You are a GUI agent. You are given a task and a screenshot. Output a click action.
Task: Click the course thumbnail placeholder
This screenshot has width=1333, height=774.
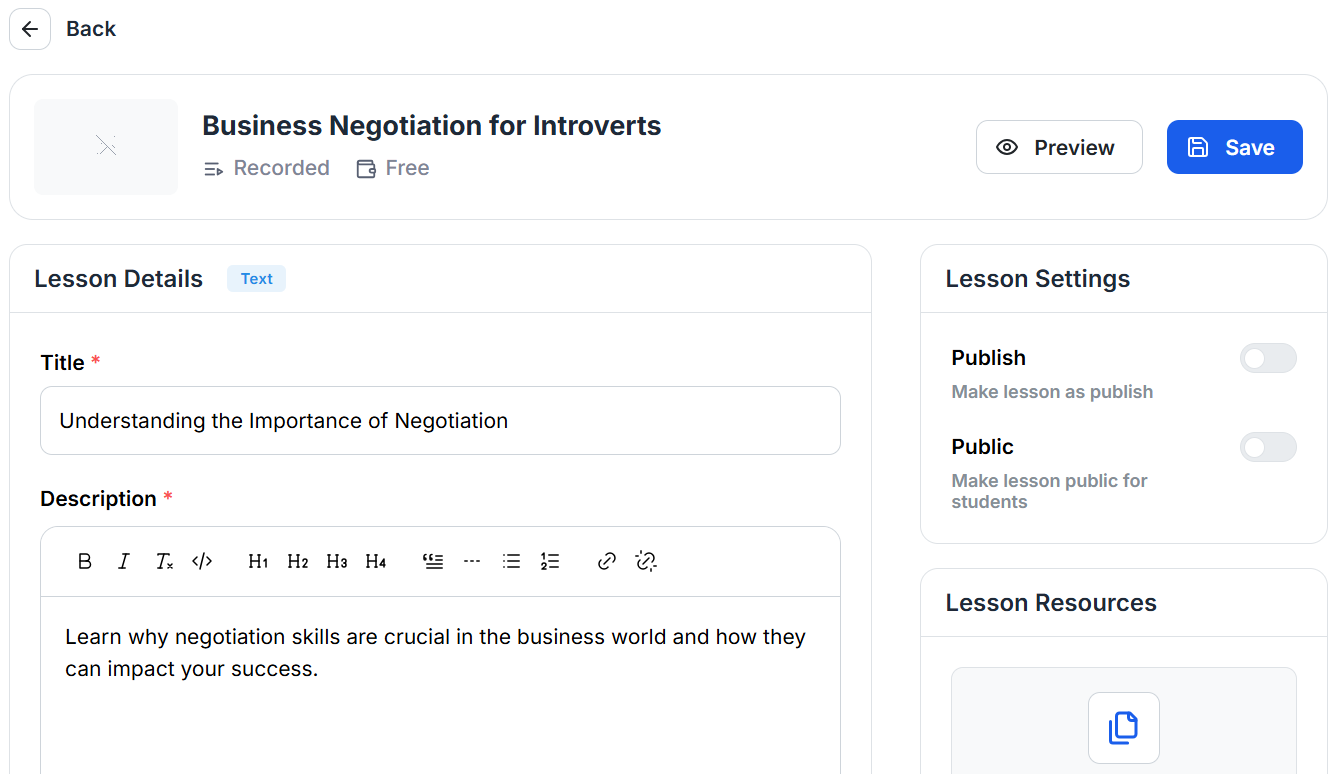106,147
